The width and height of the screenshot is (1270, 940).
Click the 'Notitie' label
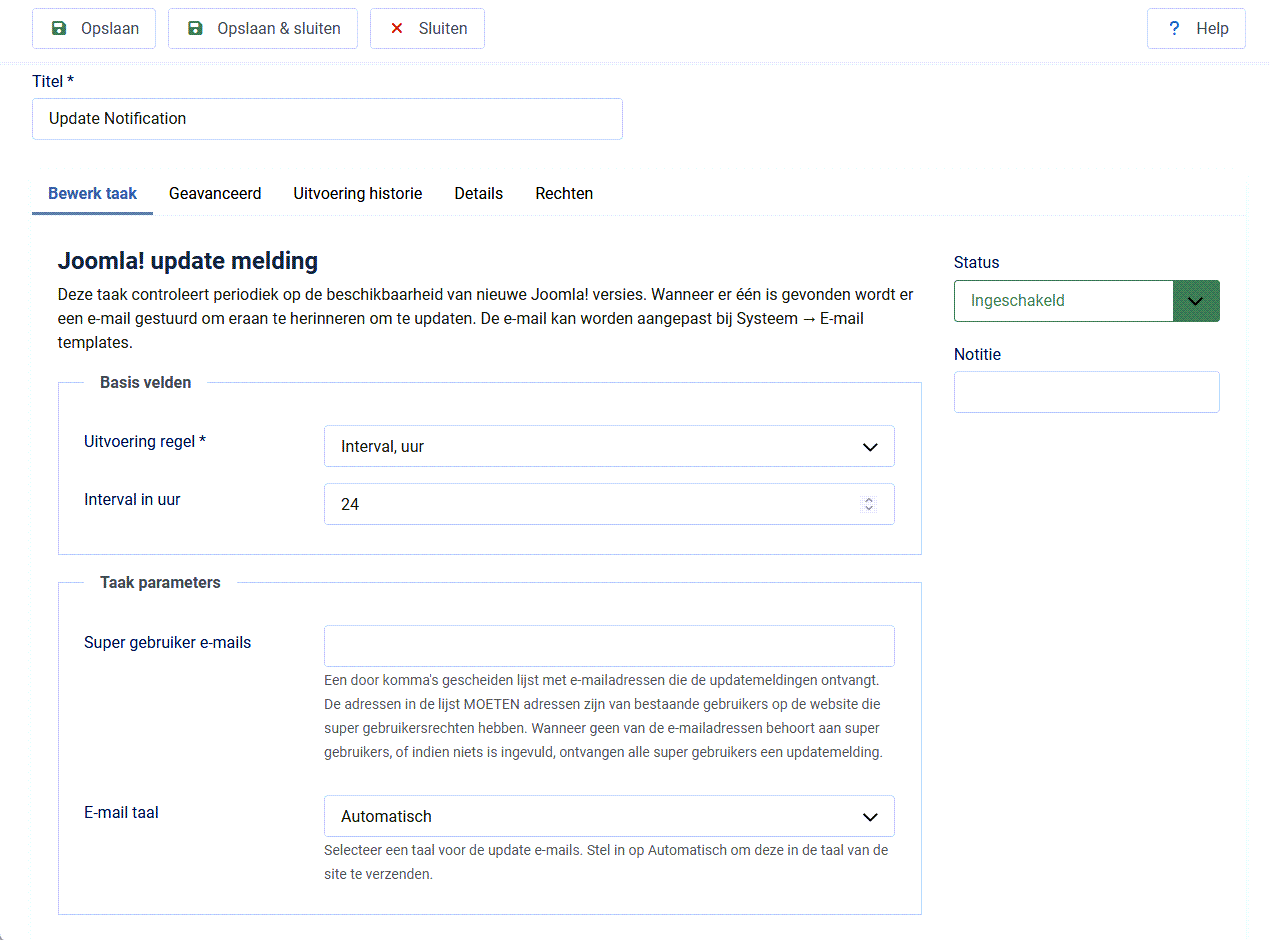(x=977, y=354)
